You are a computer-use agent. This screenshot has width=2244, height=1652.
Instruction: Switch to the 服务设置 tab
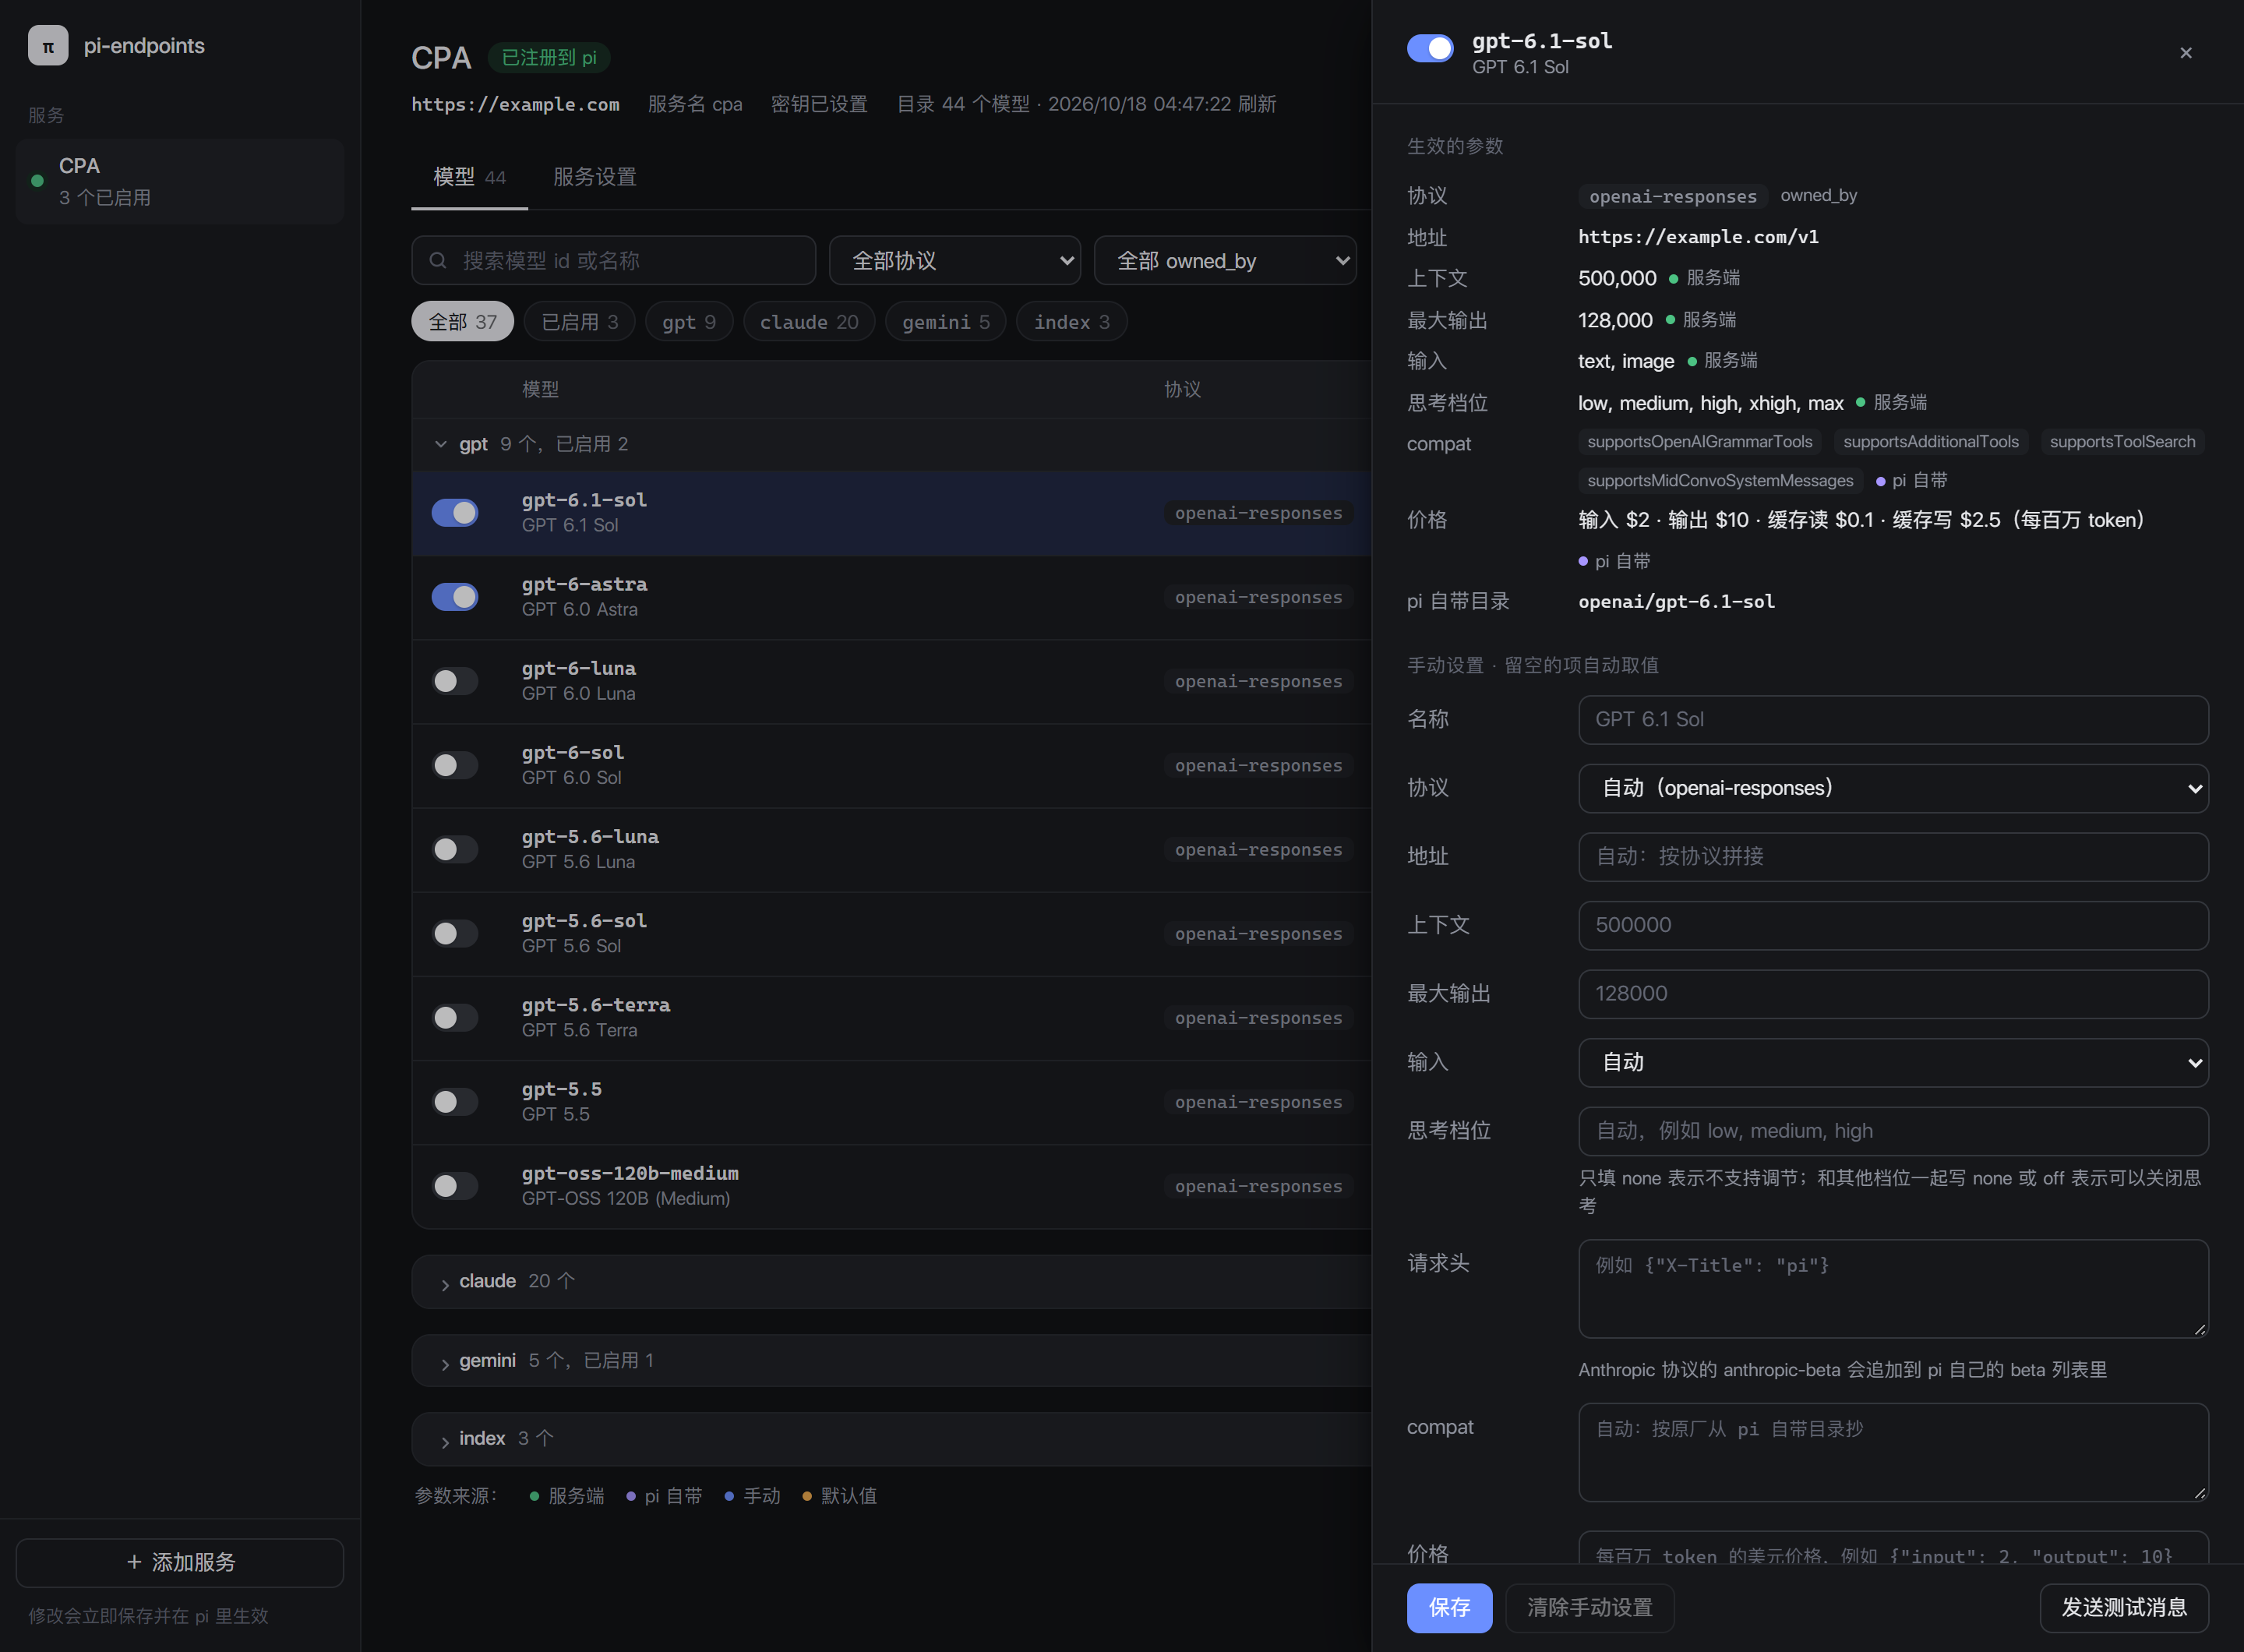click(x=595, y=177)
